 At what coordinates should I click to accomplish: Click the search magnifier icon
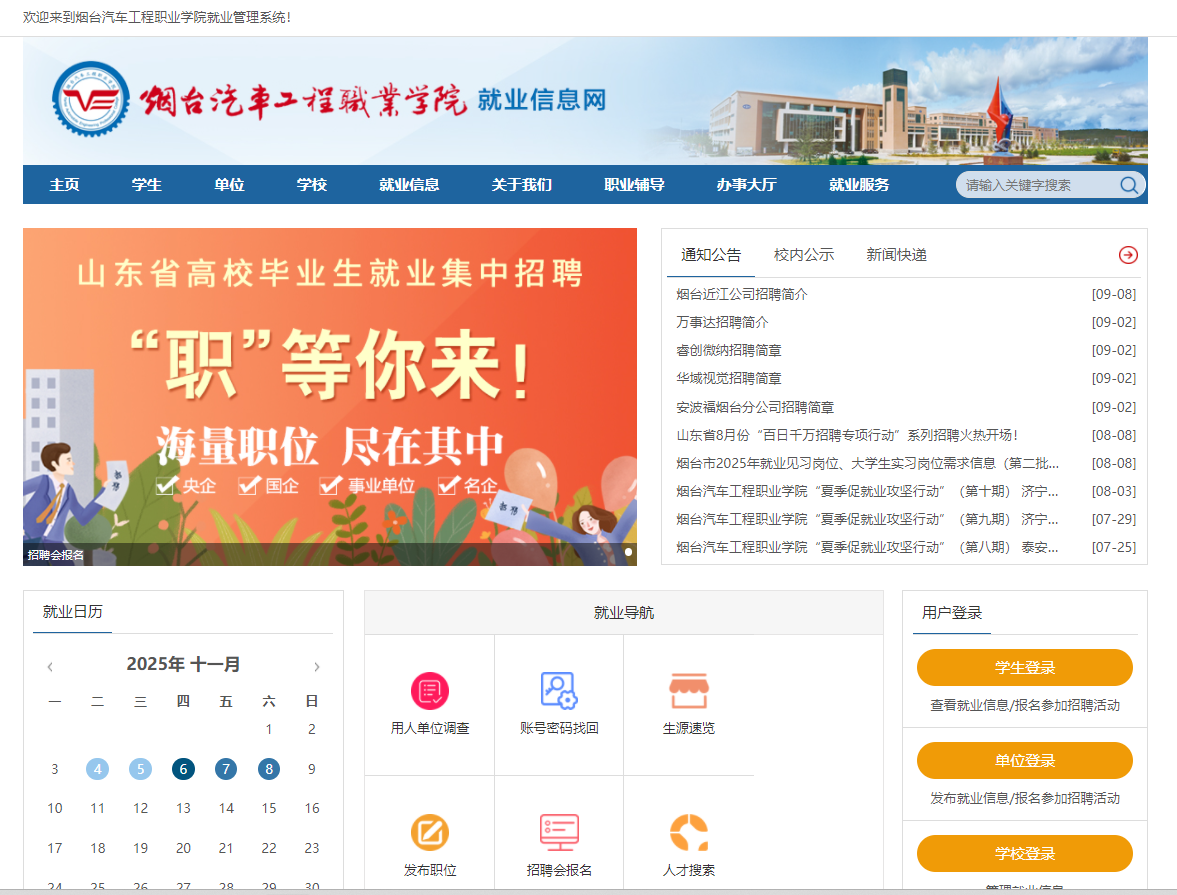[x=1129, y=185]
